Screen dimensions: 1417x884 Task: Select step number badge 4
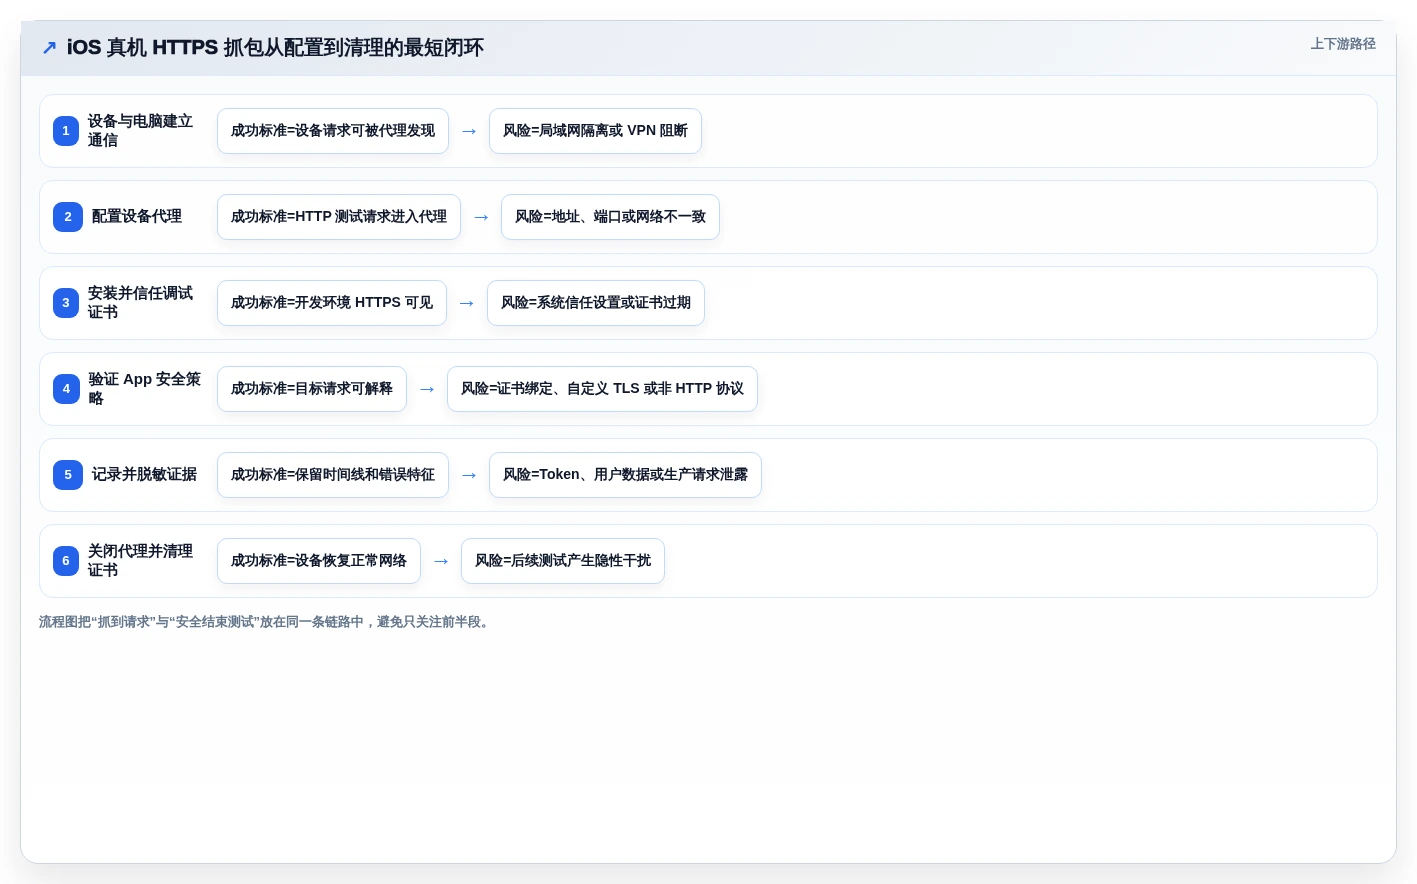67,389
